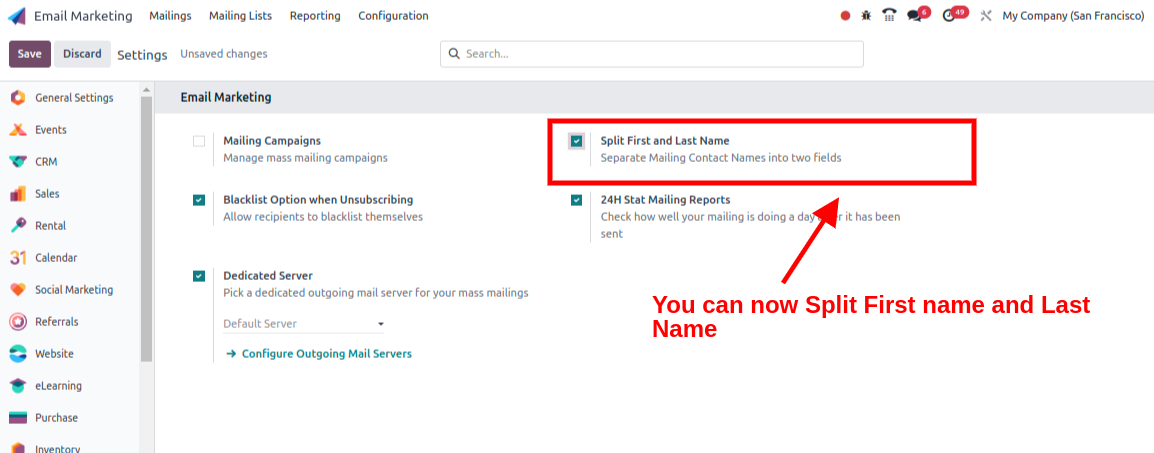Click the Dedicated Server setting title

pyautogui.click(x=268, y=276)
